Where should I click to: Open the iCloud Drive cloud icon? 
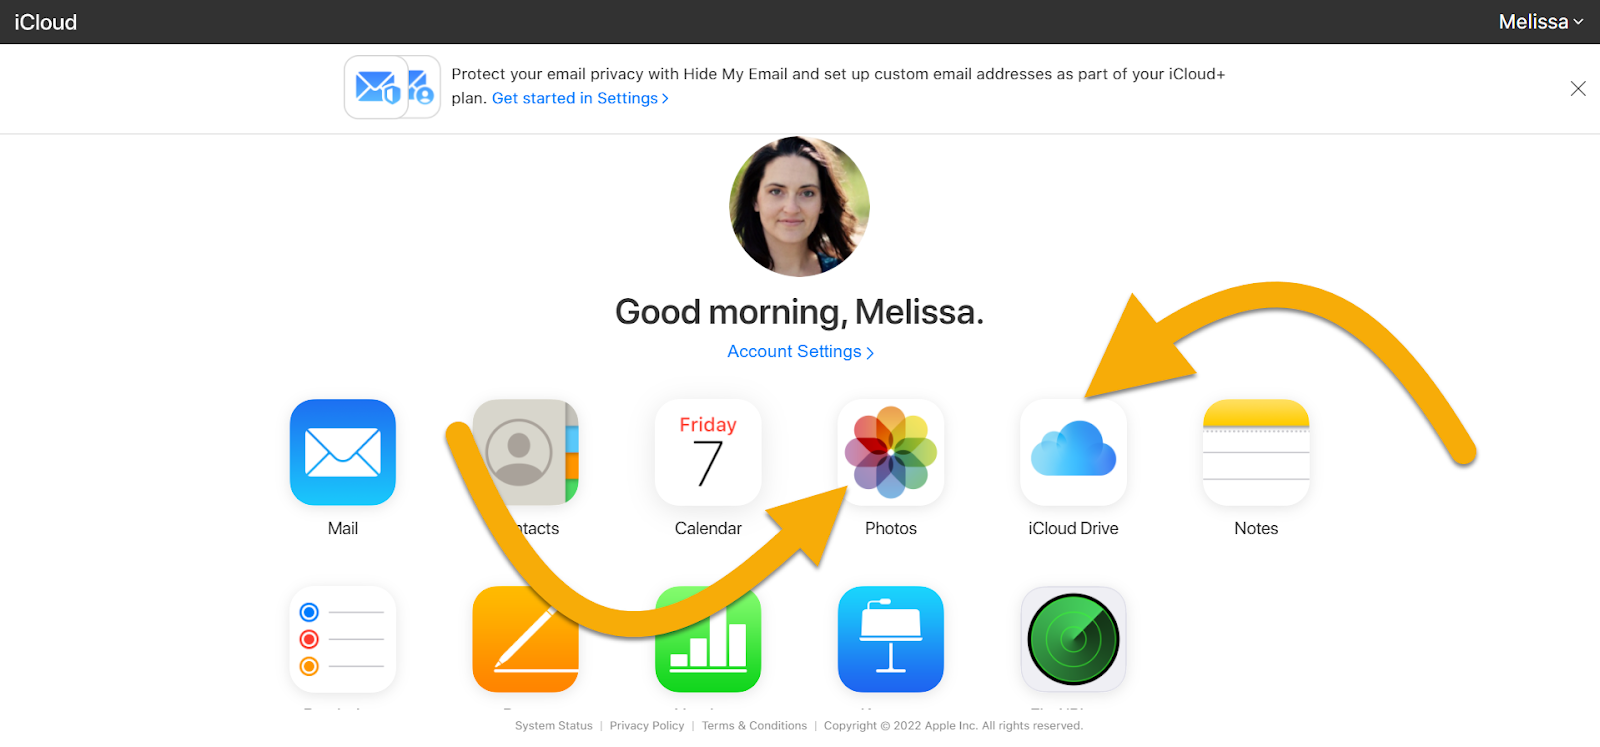1074,452
